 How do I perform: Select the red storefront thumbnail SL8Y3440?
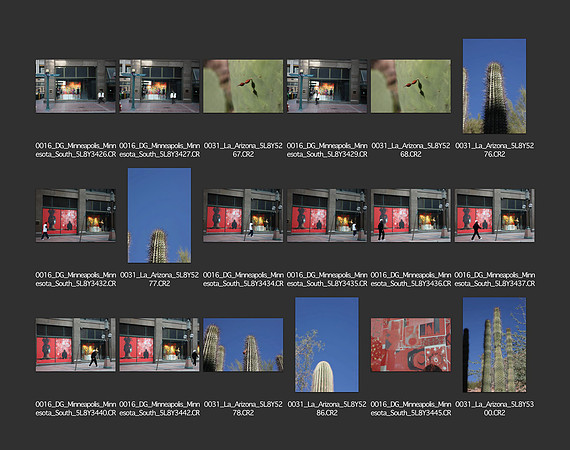76,345
